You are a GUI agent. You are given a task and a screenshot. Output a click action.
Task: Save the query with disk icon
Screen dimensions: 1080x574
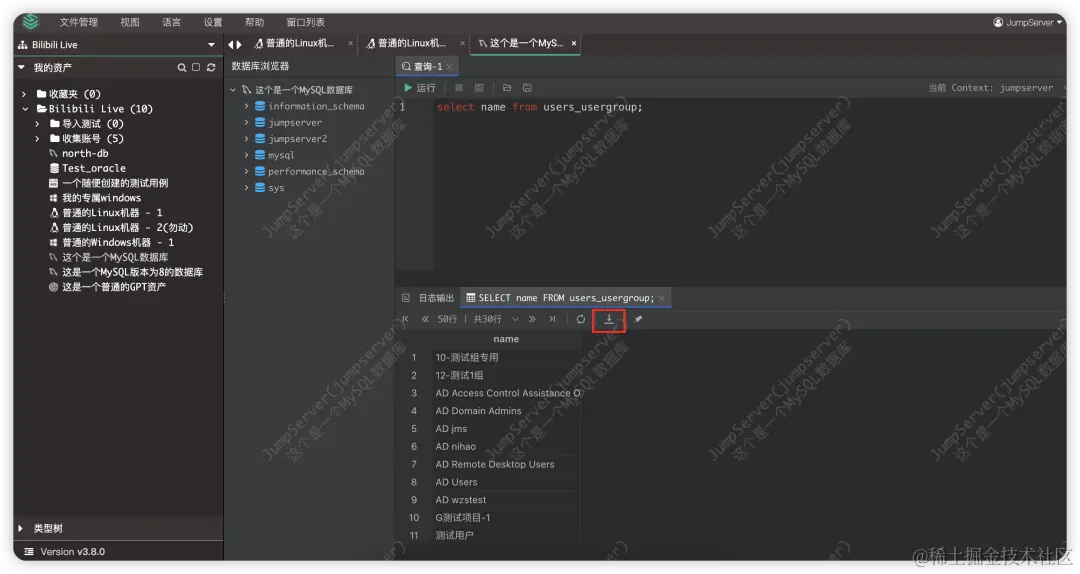point(527,88)
